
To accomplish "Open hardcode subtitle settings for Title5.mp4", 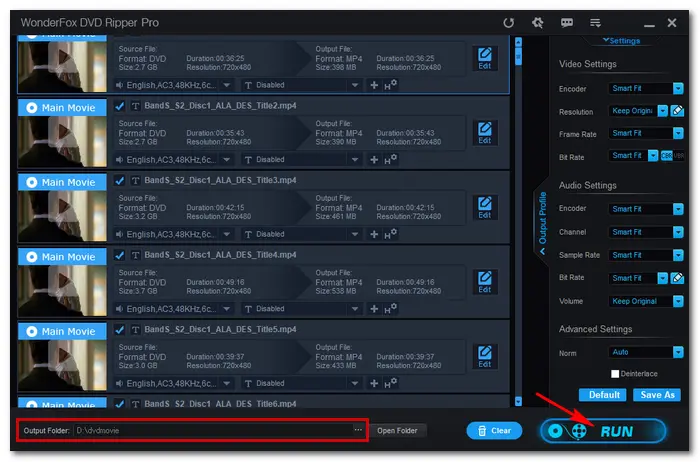I will point(390,383).
